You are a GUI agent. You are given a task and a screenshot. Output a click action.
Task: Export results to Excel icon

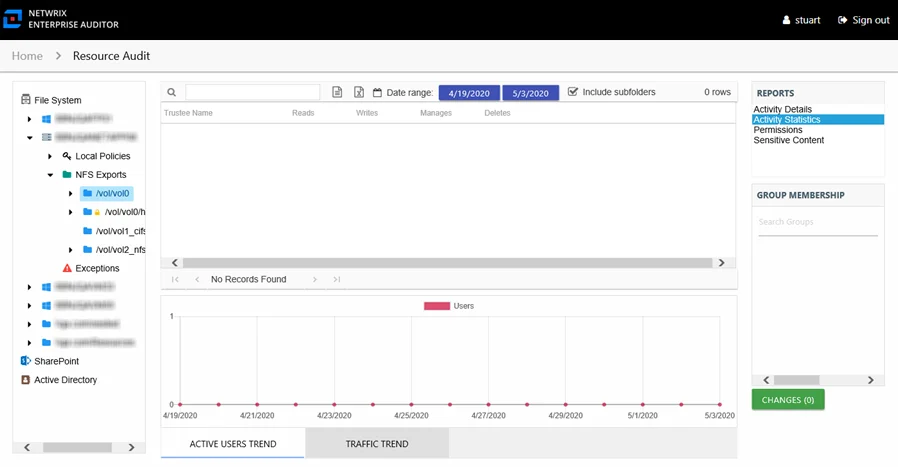coord(359,92)
